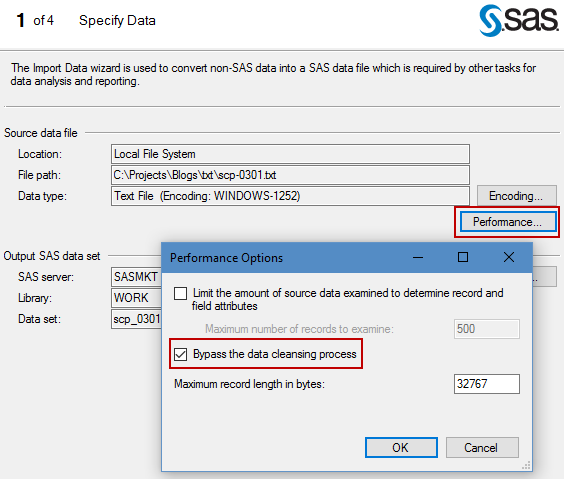Close the Performance Options dialog
The image size is (564, 479).
(509, 257)
